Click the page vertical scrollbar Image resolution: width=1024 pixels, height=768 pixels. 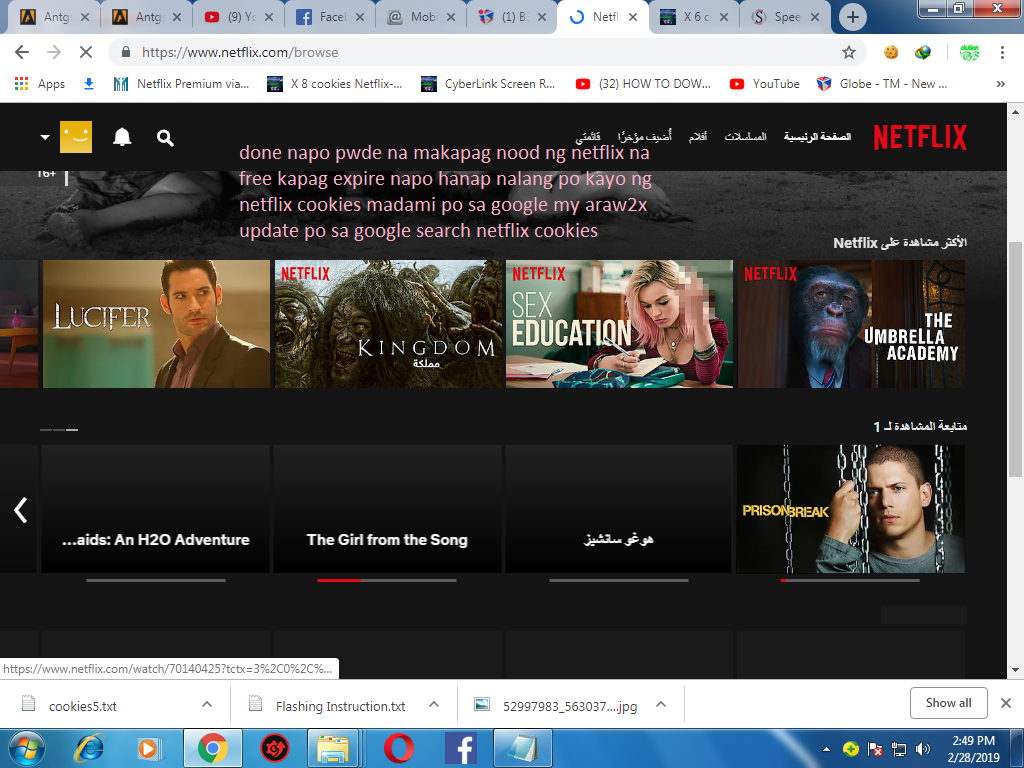pyautogui.click(x=1015, y=359)
